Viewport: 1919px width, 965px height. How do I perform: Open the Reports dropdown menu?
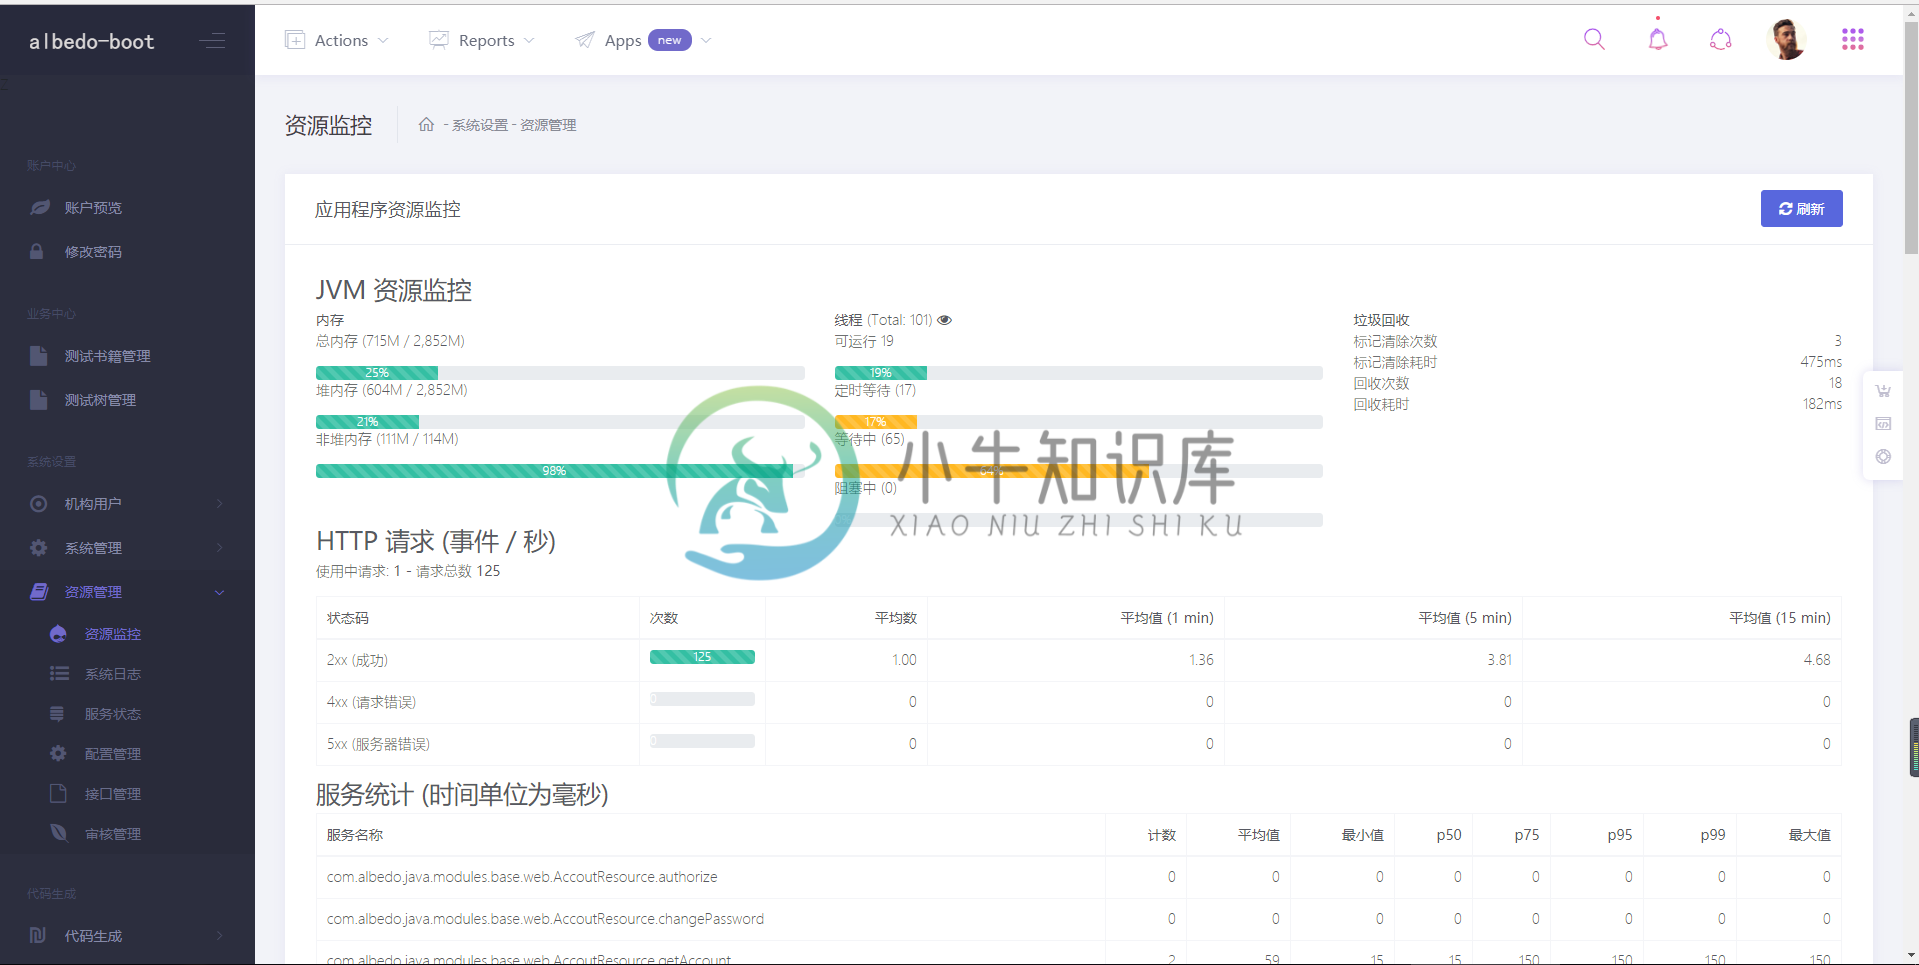tap(482, 40)
